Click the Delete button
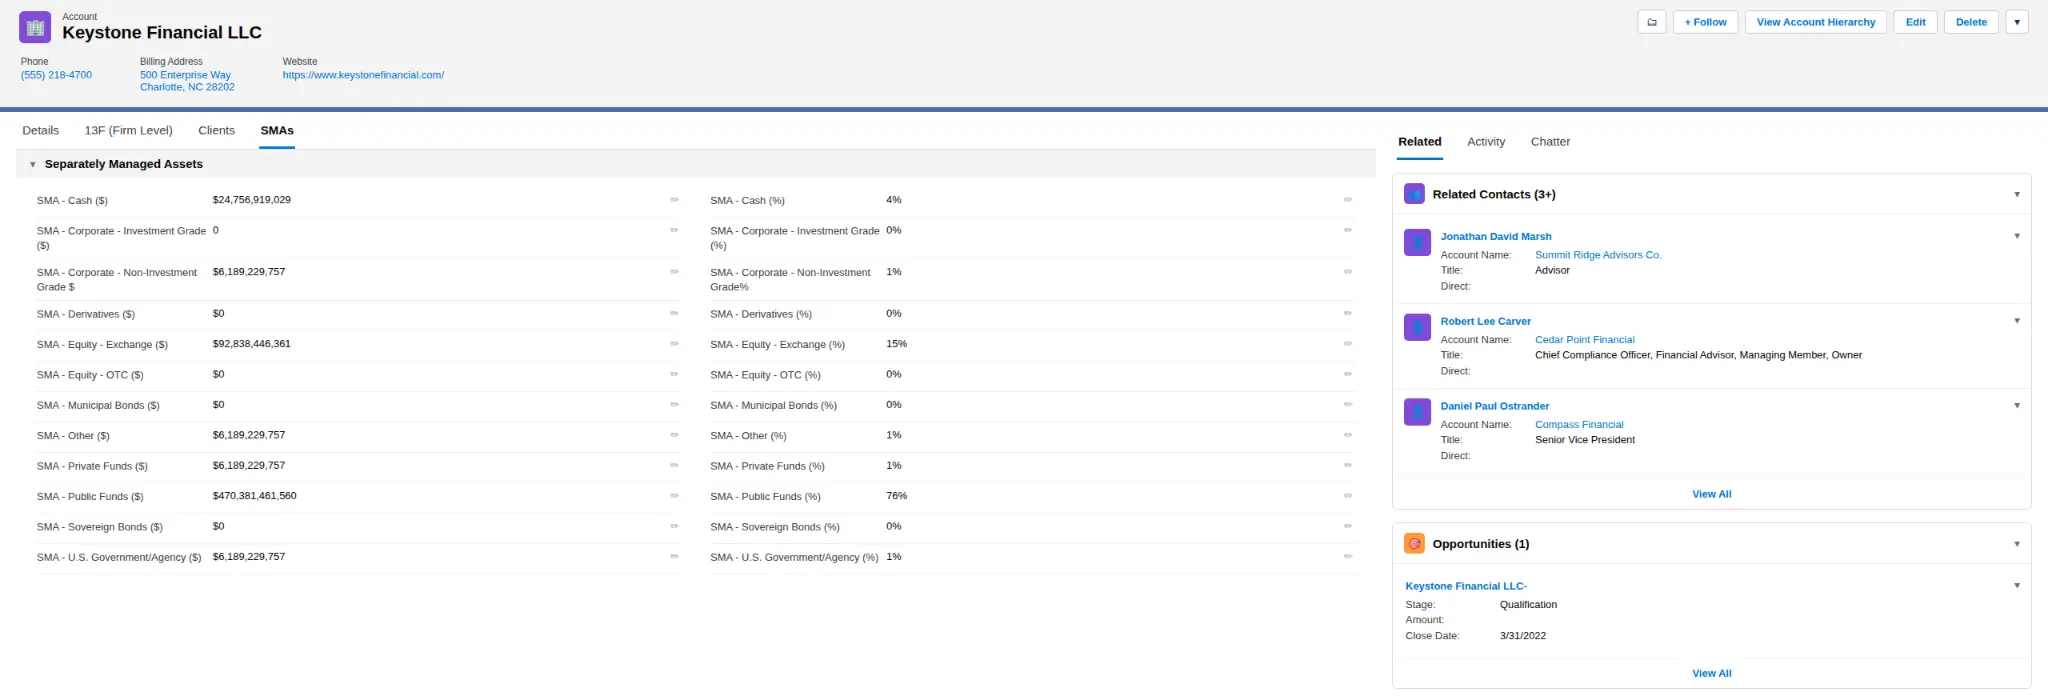 1971,22
